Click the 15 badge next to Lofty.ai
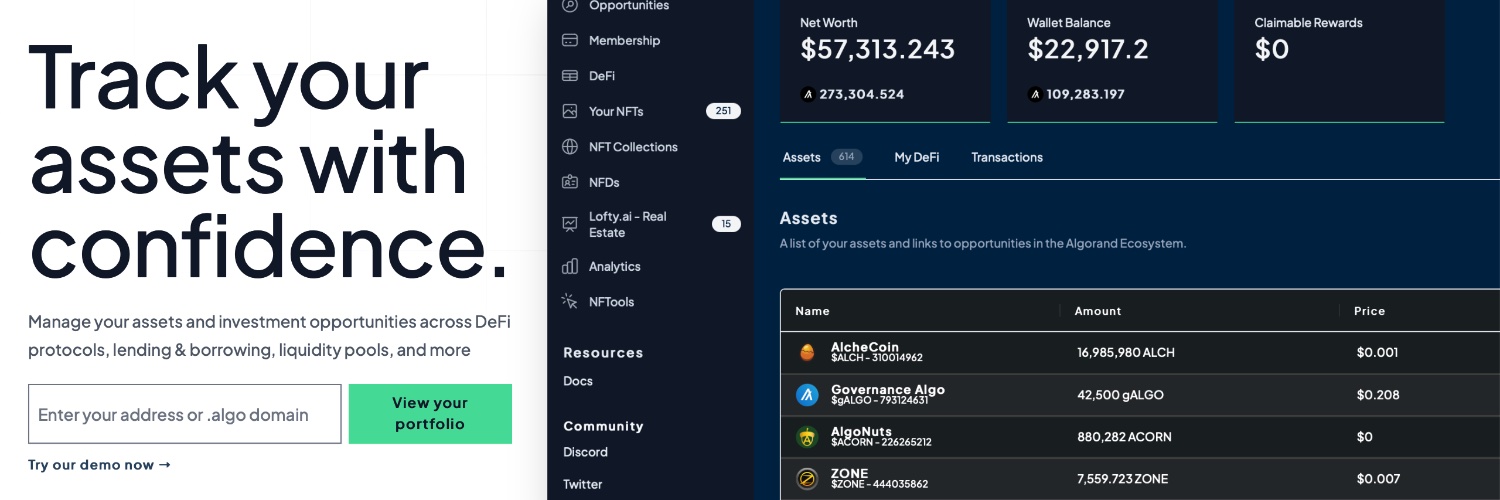This screenshot has height=500, width=1500. (x=726, y=224)
